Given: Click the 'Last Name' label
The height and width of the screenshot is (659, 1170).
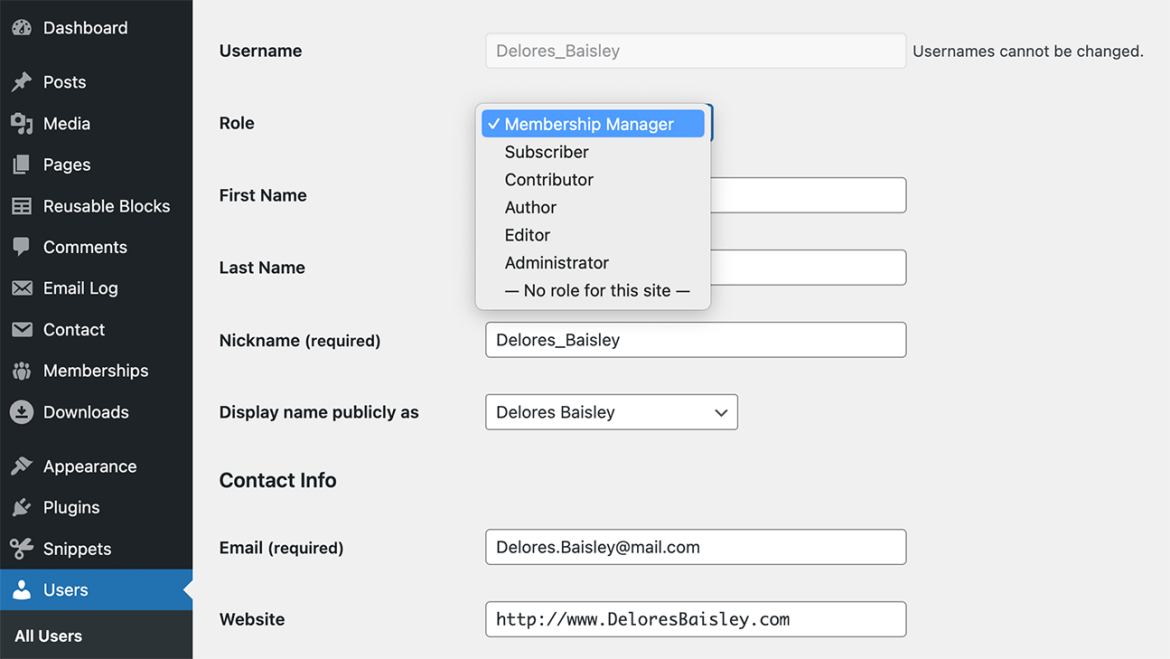Looking at the screenshot, I should [262, 267].
